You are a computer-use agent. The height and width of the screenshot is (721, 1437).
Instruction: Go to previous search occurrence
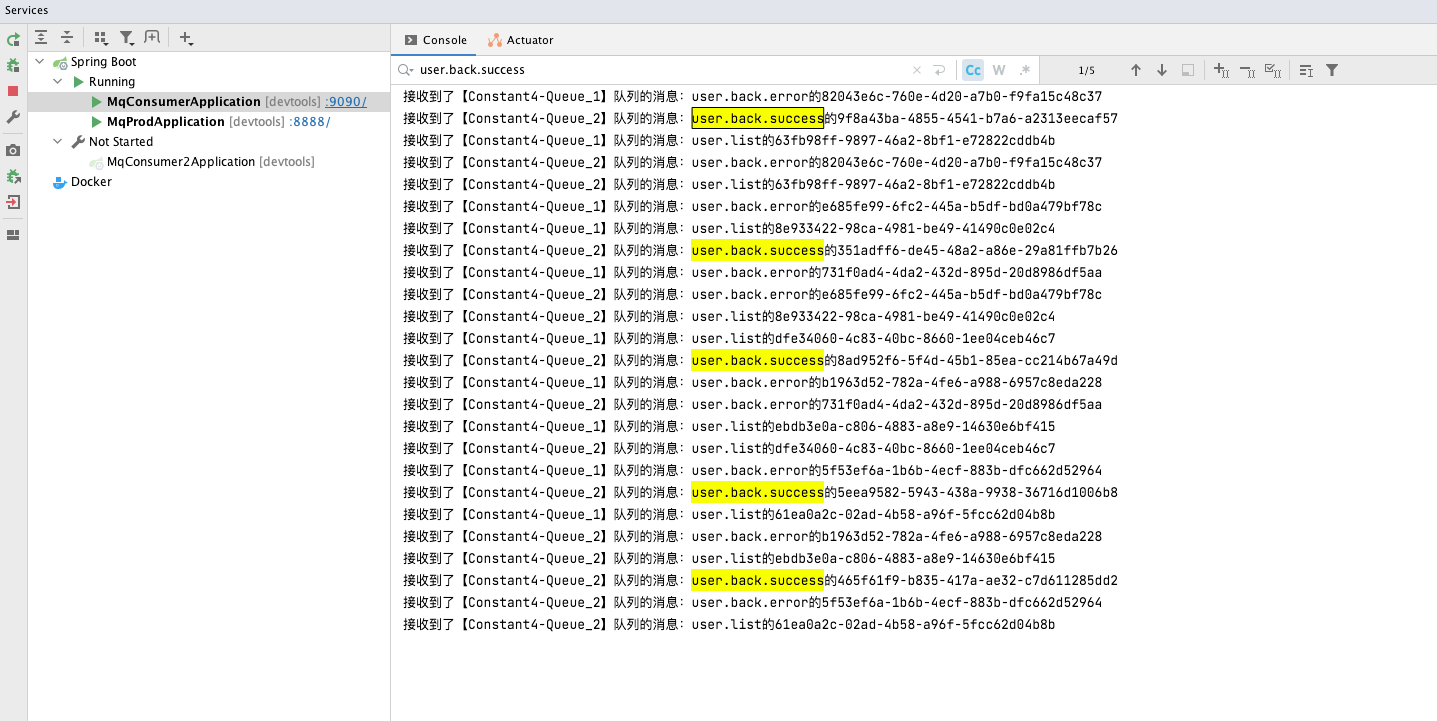[1136, 70]
